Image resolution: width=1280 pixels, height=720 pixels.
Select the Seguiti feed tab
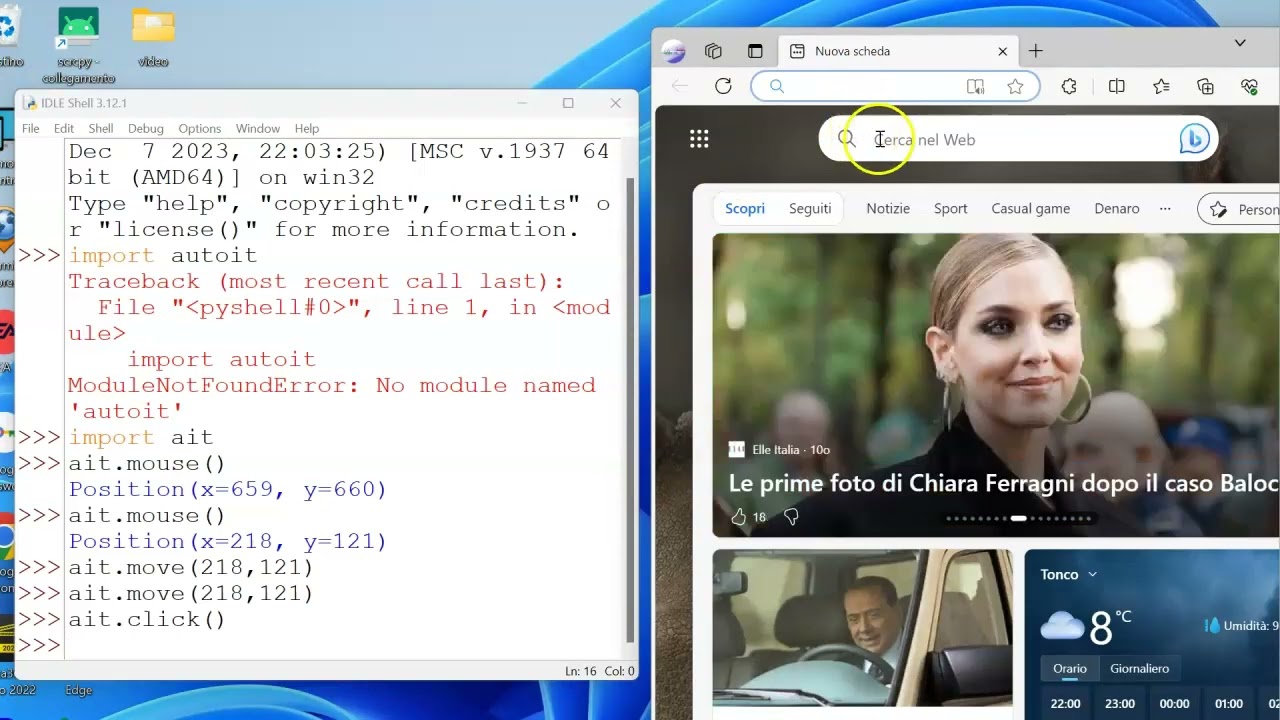(810, 209)
